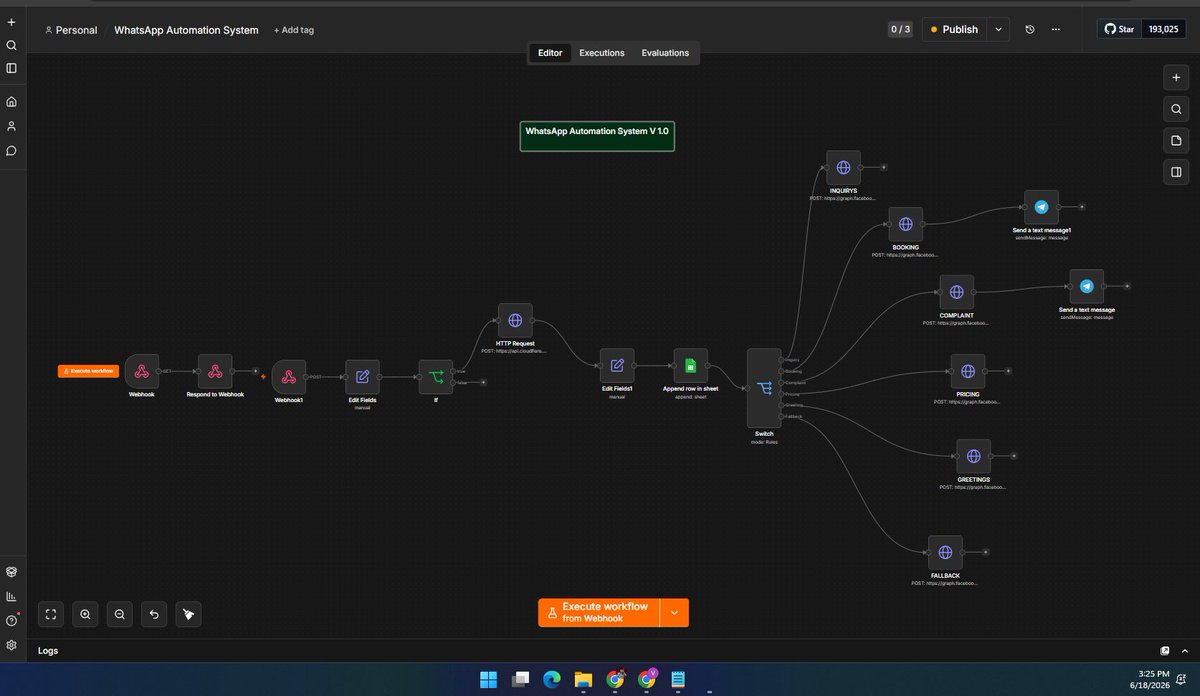Select the Switch node
The image size is (1200, 696).
point(764,388)
